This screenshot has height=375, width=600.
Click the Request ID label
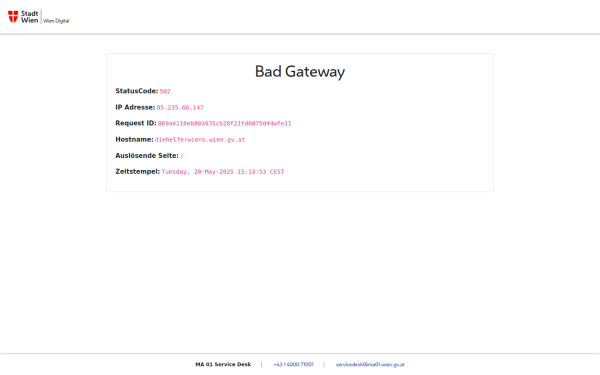[136, 123]
